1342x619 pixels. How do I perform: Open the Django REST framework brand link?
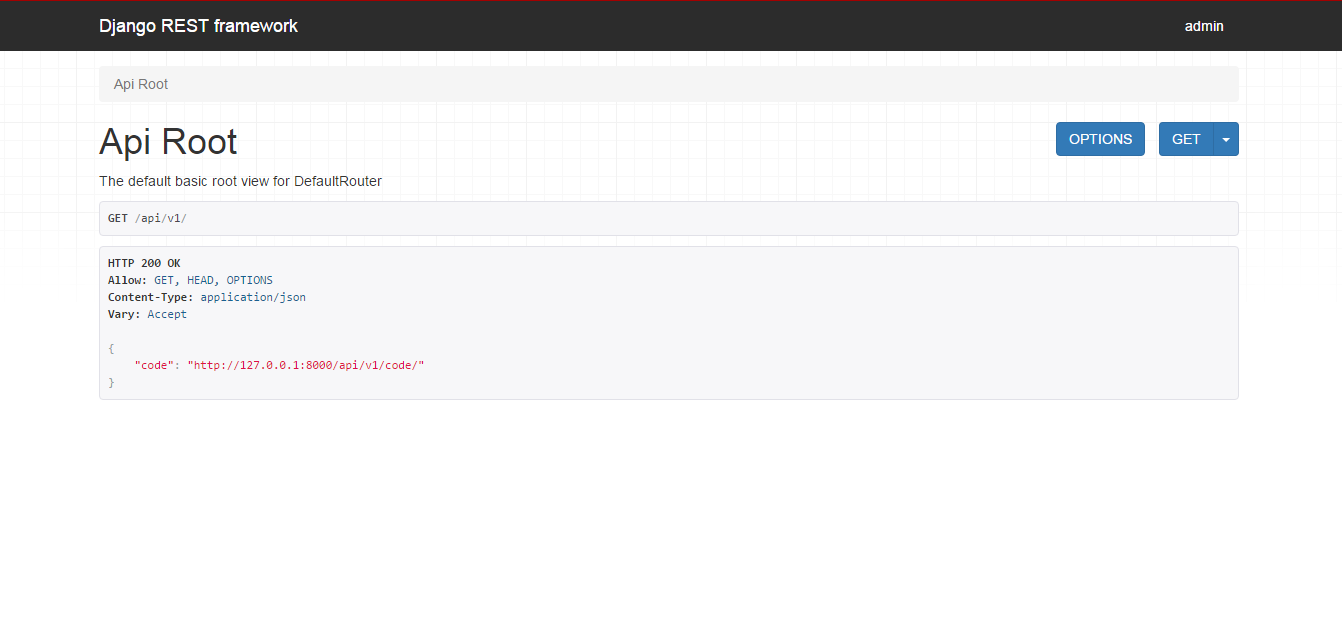pos(198,26)
